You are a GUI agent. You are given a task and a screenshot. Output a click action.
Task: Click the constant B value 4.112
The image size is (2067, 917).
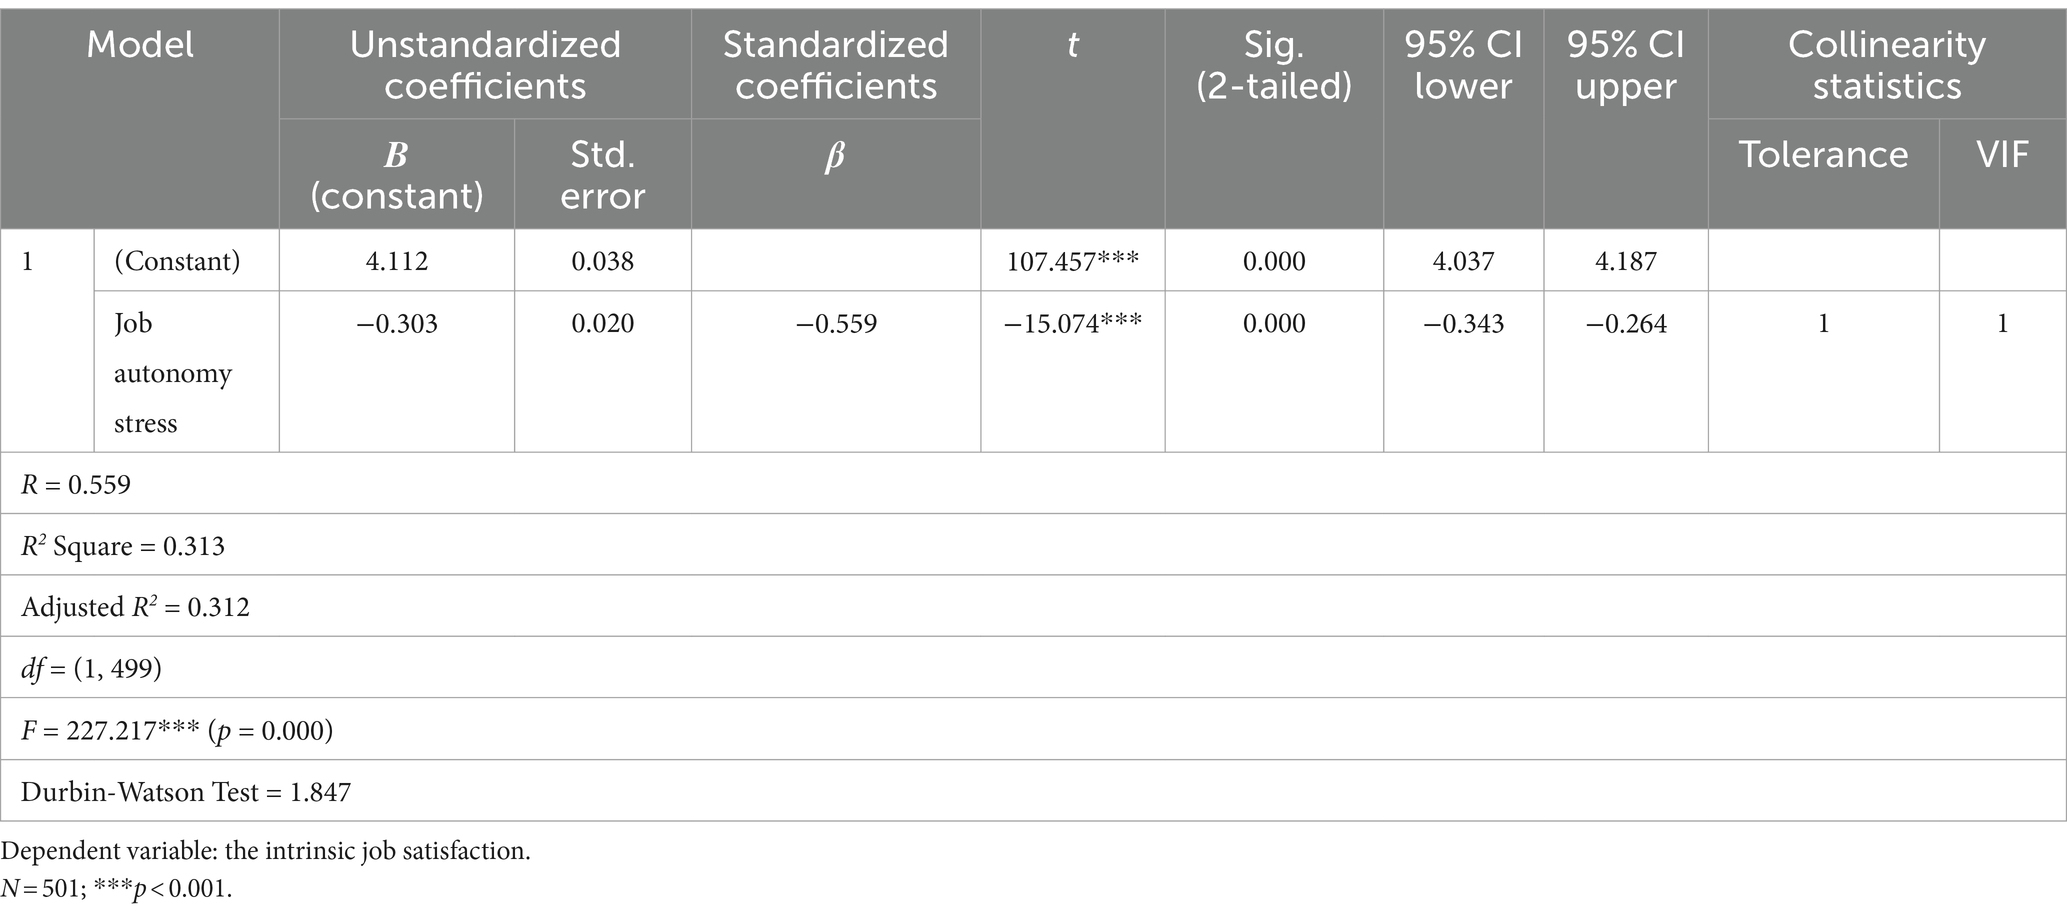pyautogui.click(x=397, y=261)
